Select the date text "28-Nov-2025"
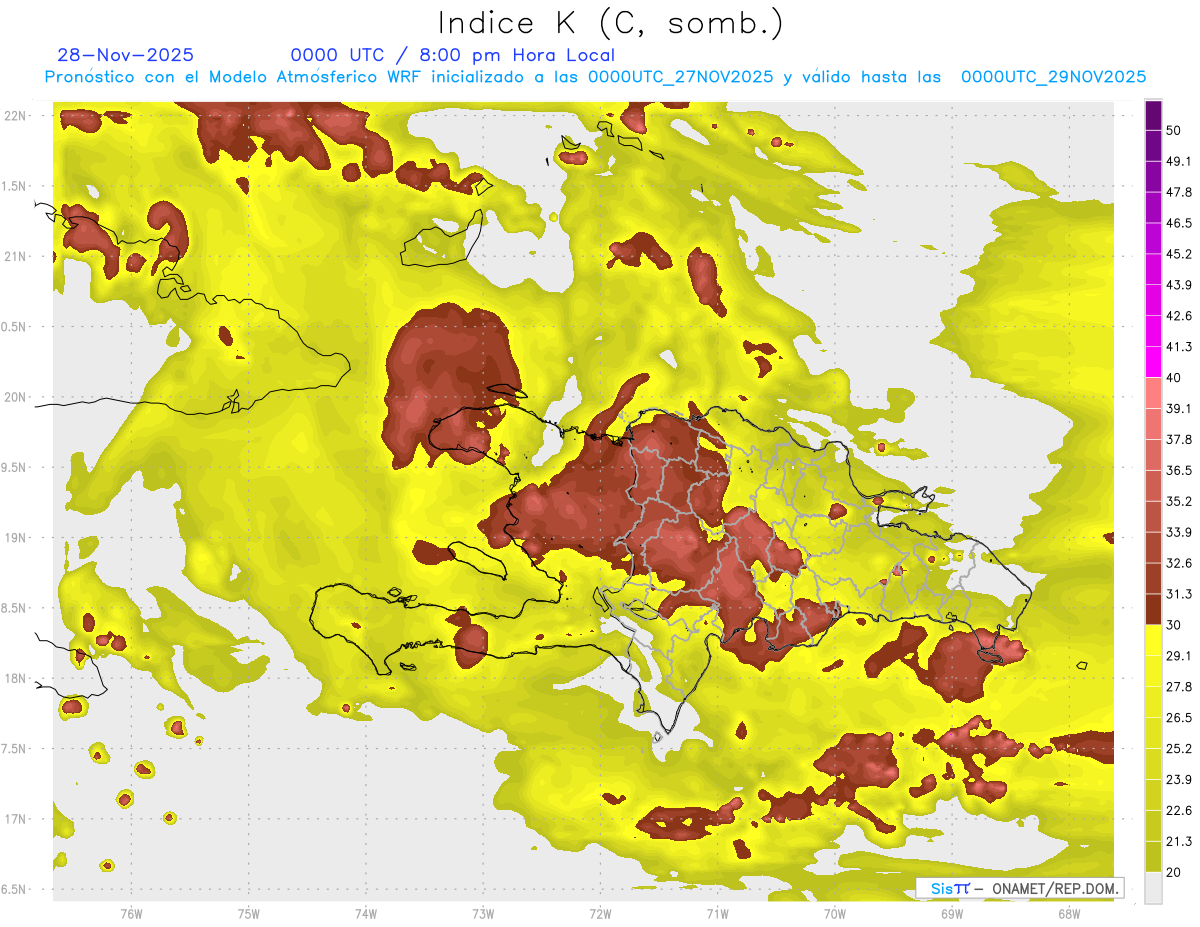The width and height of the screenshot is (1200, 927). [x=126, y=55]
